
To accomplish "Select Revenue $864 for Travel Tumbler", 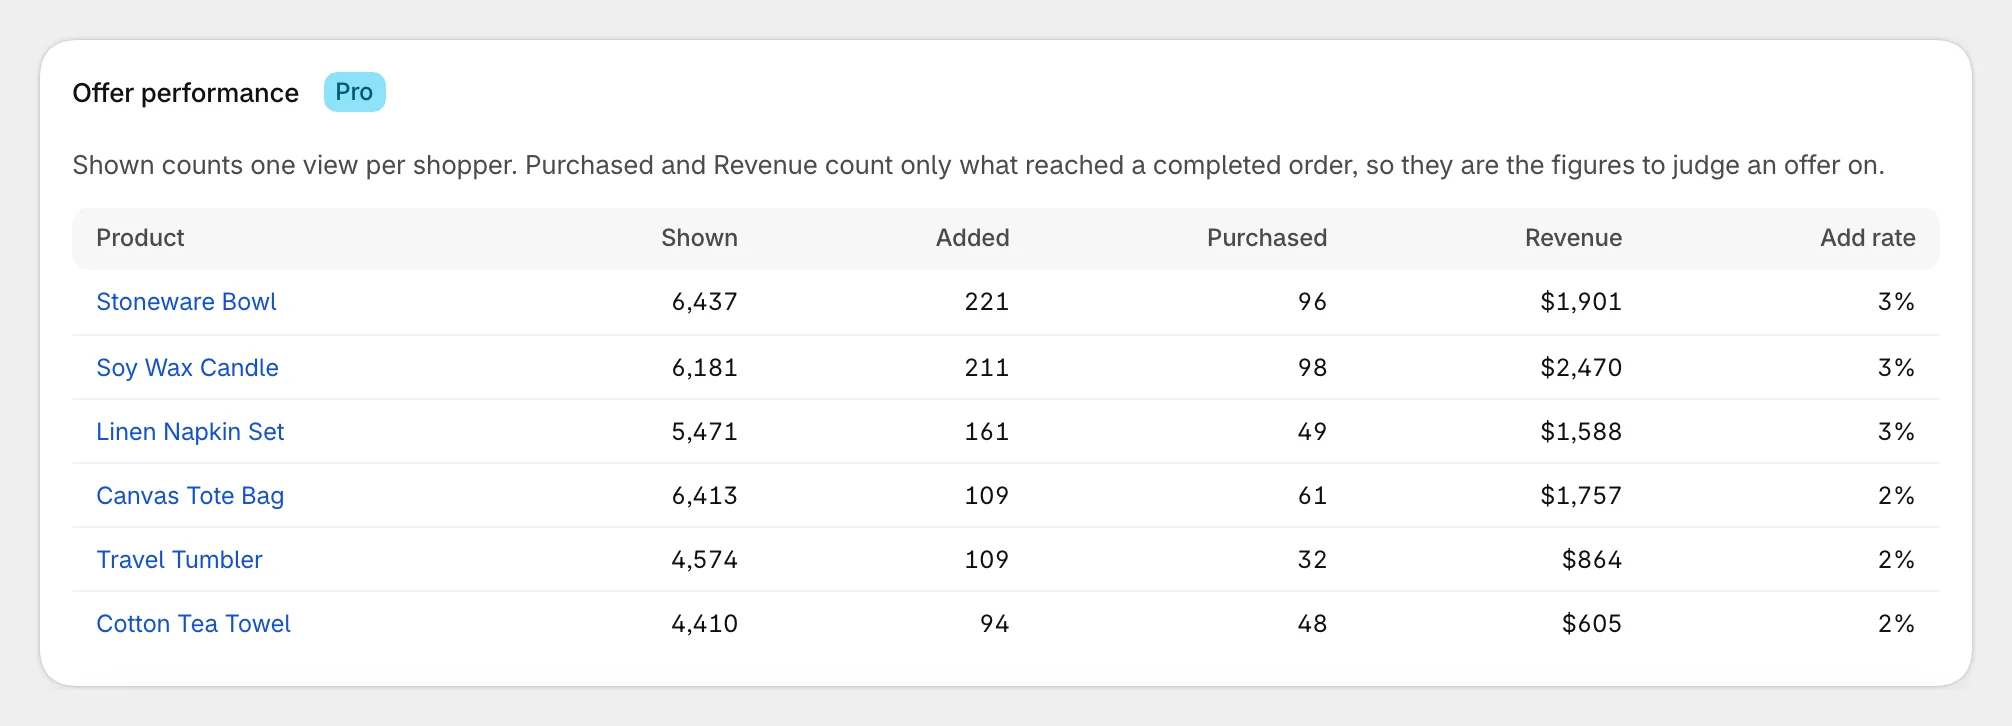I will coord(1592,560).
